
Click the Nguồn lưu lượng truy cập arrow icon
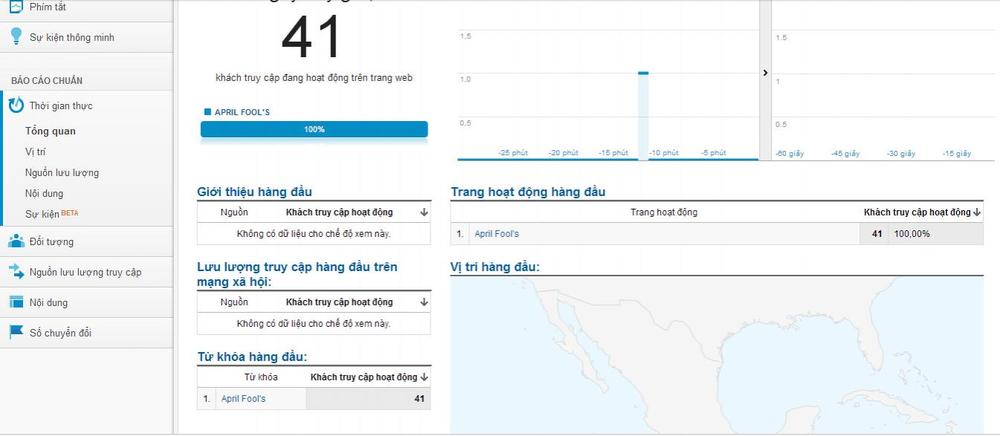click(17, 272)
